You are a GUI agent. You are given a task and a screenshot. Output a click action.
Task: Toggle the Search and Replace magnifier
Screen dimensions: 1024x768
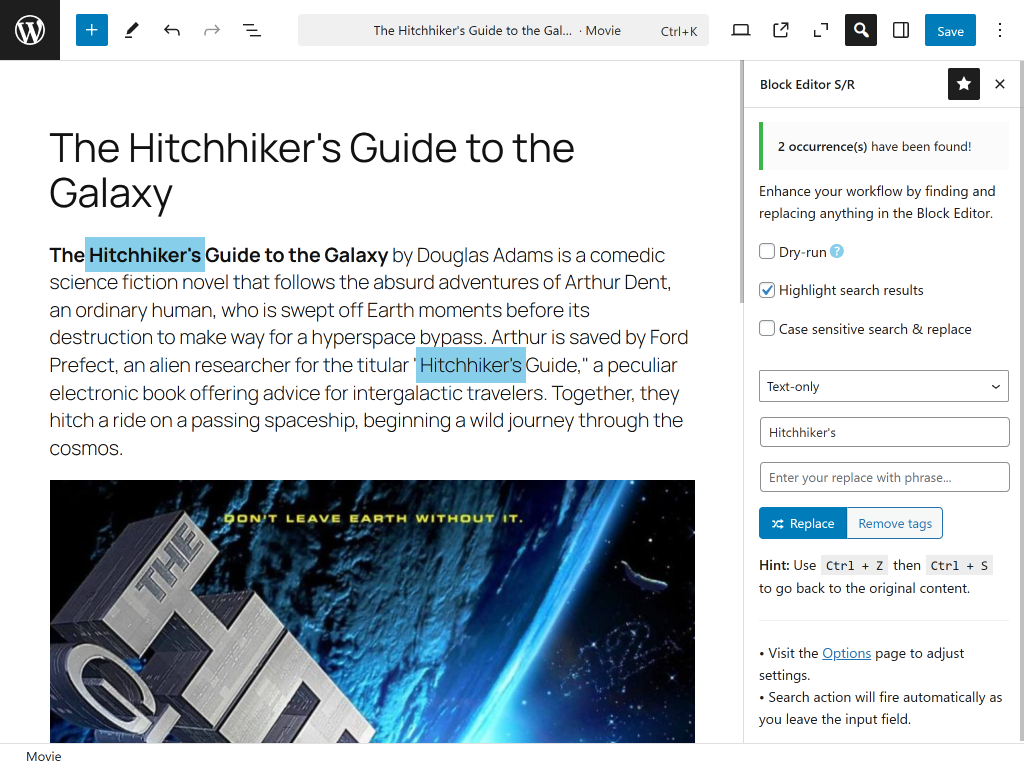[861, 30]
